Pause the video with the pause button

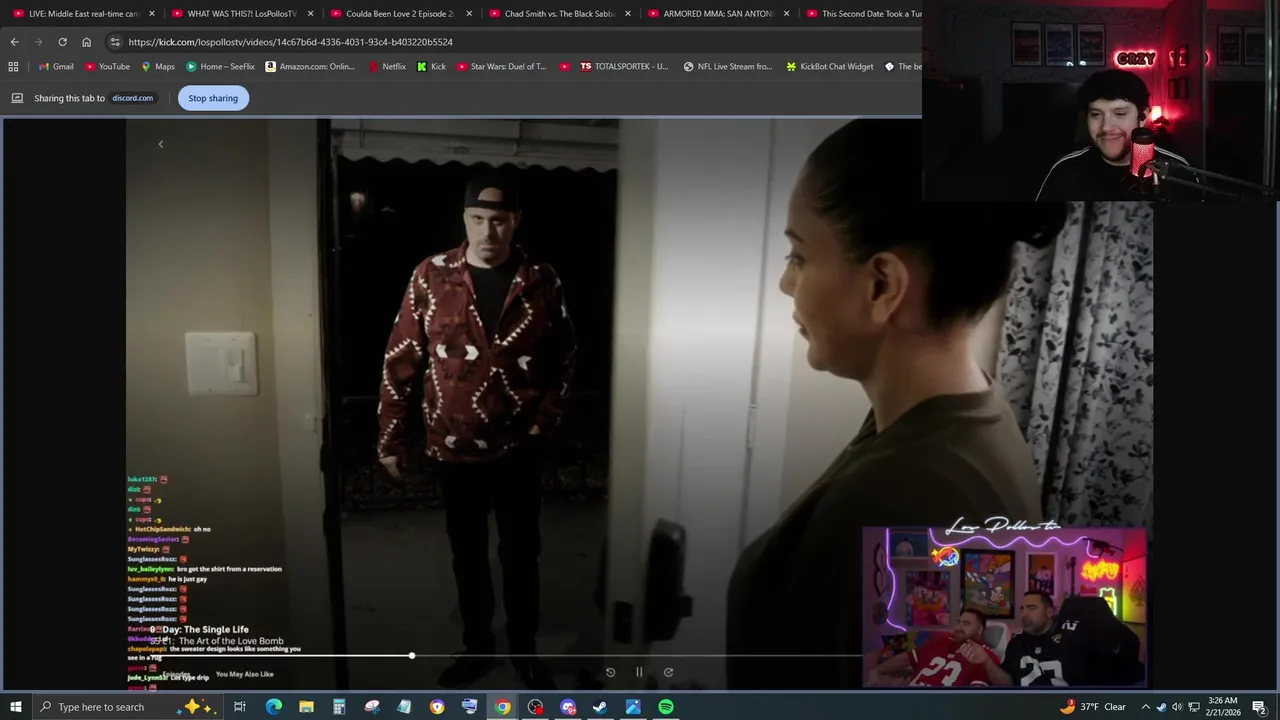tap(639, 672)
